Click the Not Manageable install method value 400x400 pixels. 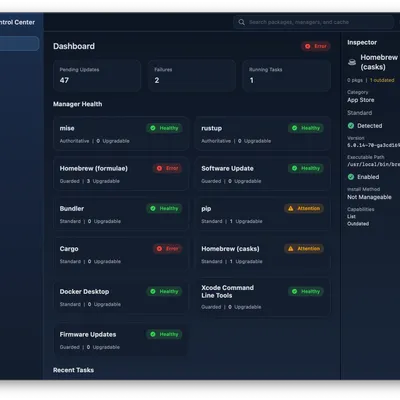coord(369,197)
